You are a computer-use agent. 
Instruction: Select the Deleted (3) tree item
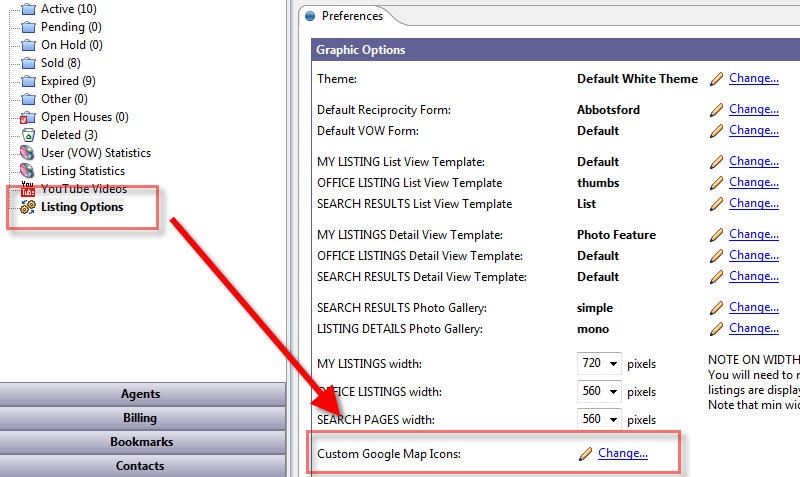[x=69, y=135]
